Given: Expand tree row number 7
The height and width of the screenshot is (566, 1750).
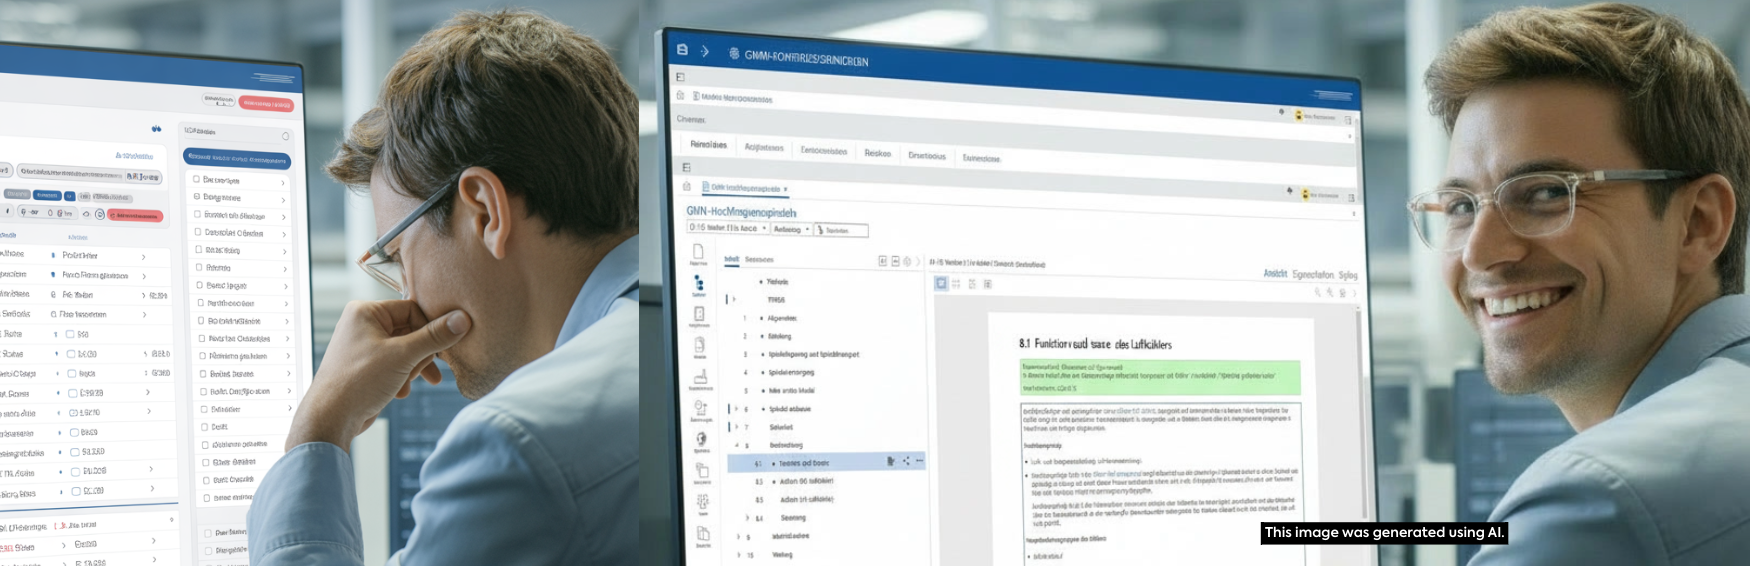Looking at the screenshot, I should coord(737,427).
